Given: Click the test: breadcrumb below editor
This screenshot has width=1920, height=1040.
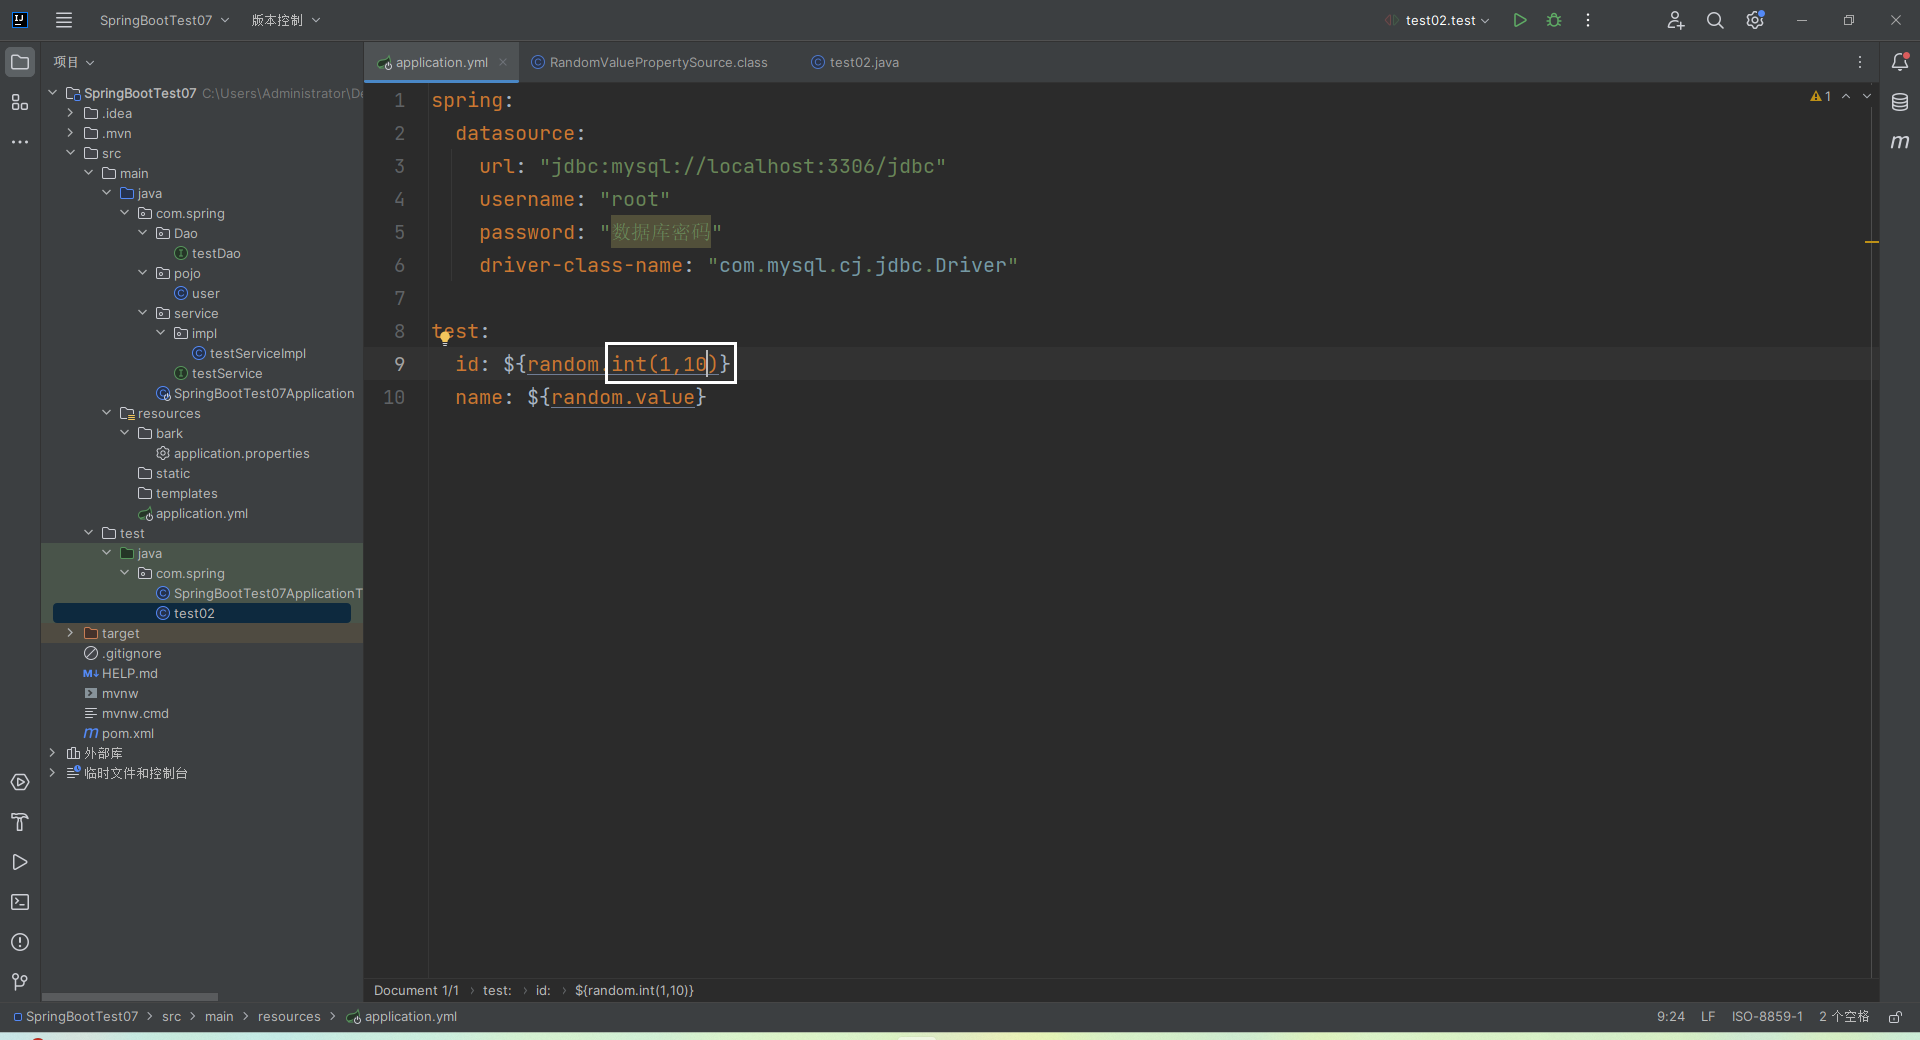Looking at the screenshot, I should pyautogui.click(x=497, y=991).
